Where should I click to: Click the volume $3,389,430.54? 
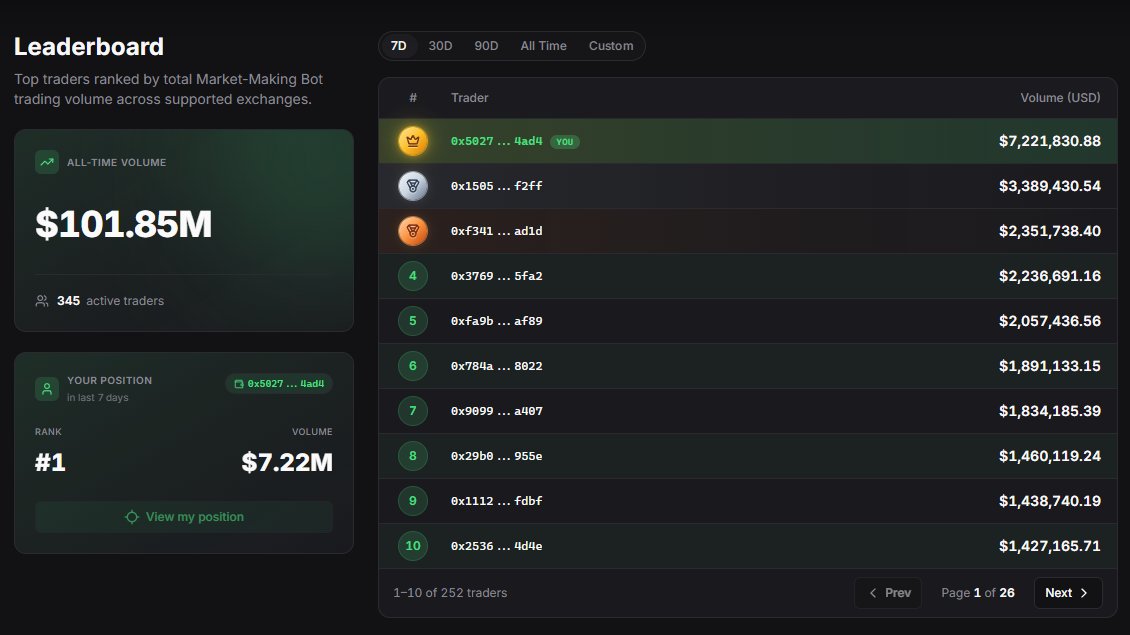click(x=1049, y=186)
